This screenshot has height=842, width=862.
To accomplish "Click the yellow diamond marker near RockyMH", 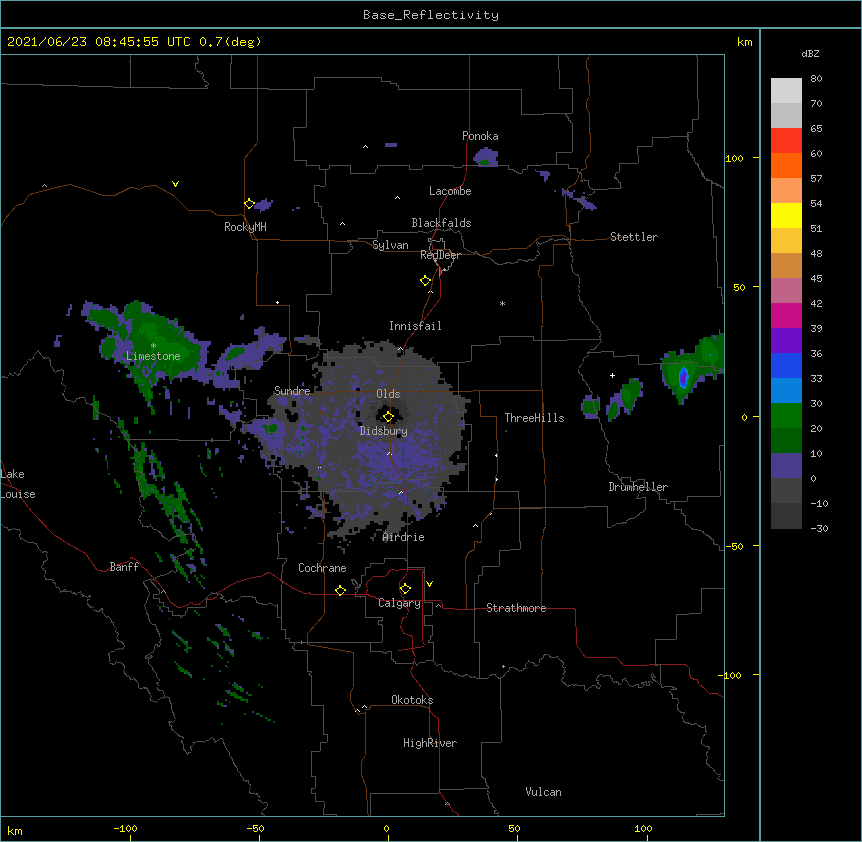I will (250, 204).
